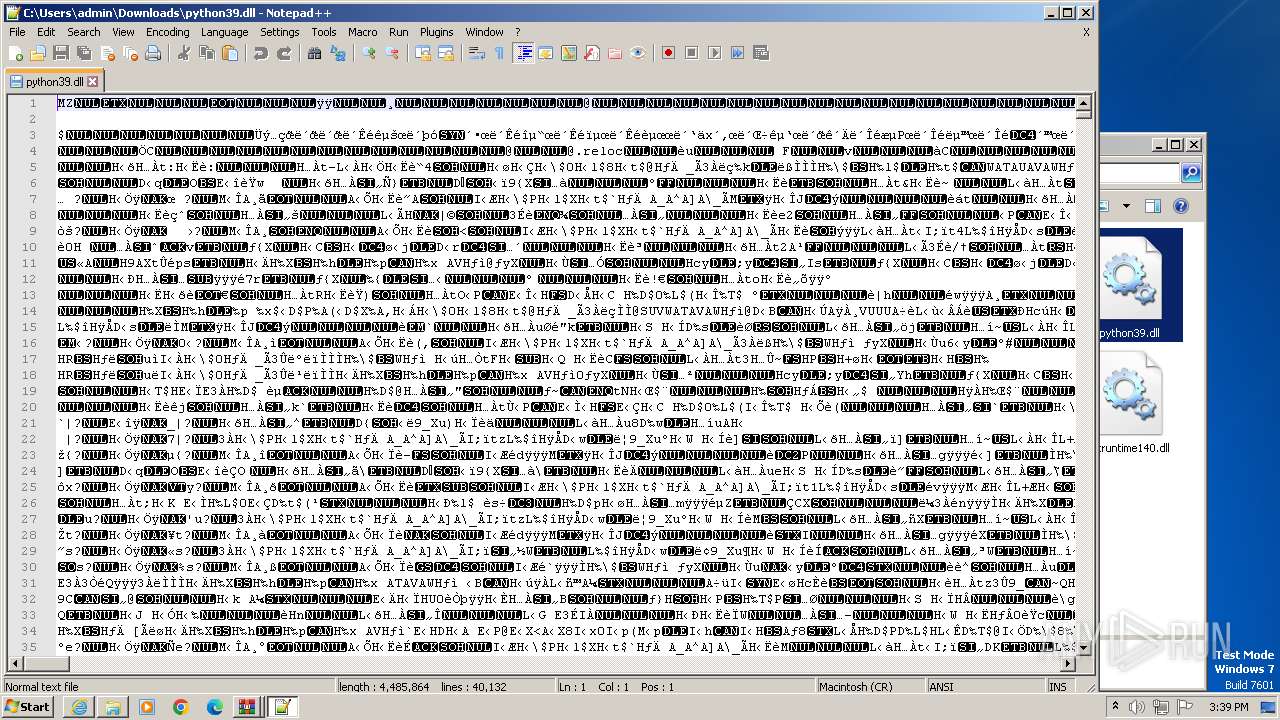
Task: Click the Save All toolbar icon
Action: [x=82, y=53]
